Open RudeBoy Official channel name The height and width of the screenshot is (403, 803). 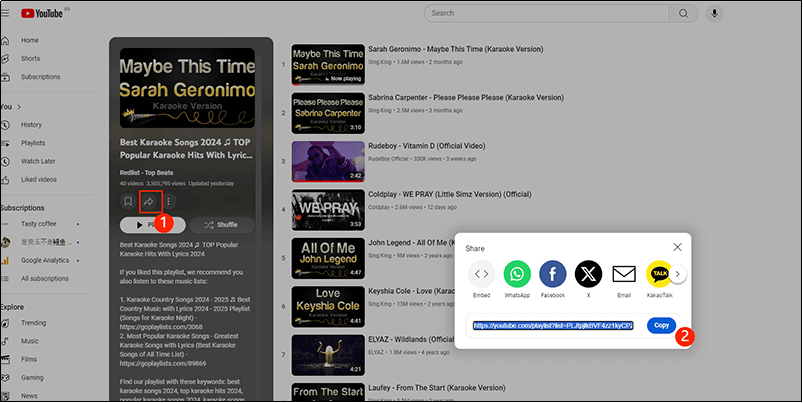click(388, 159)
